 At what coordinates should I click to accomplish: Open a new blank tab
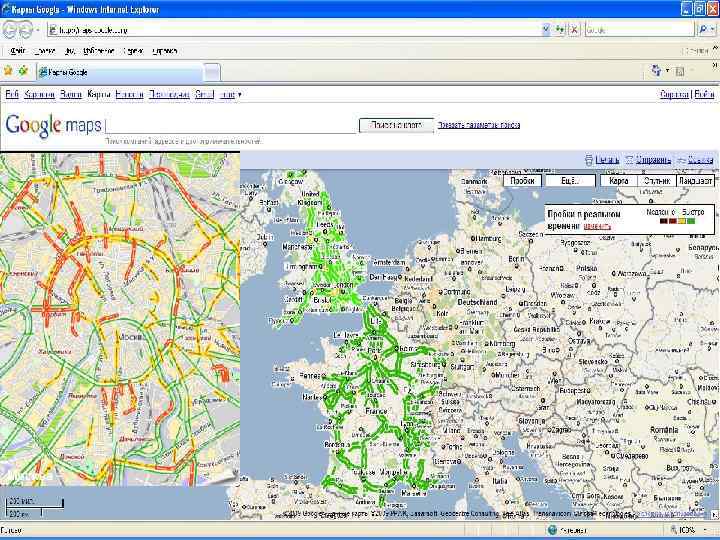(x=212, y=73)
